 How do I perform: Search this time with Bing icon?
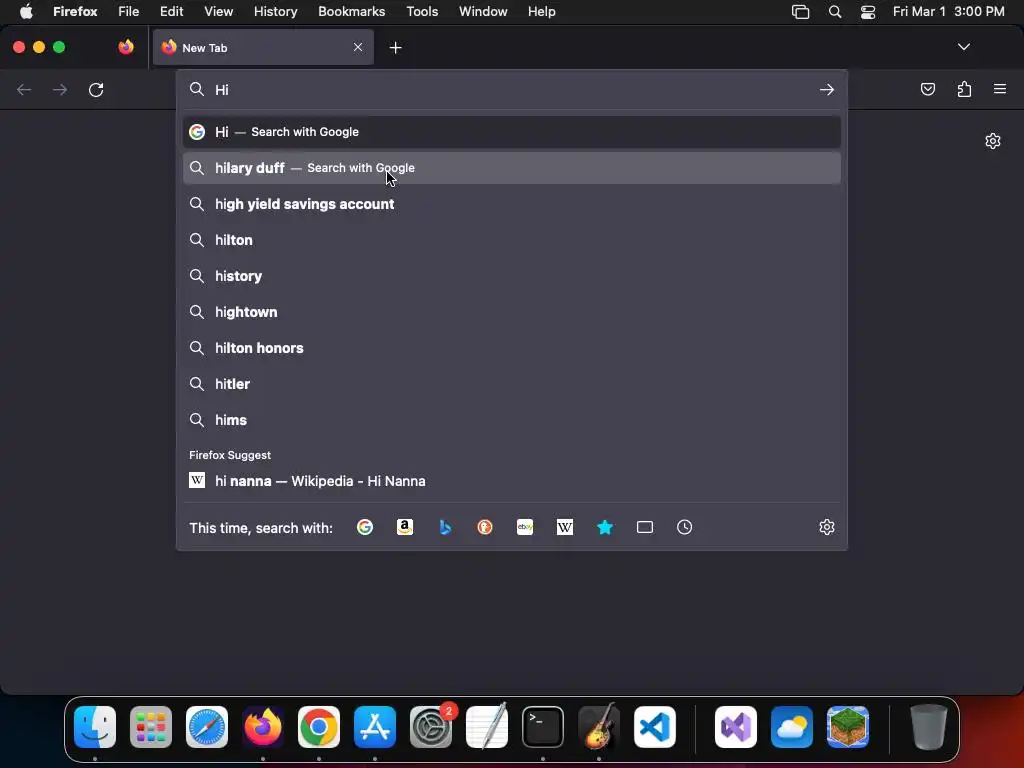445,527
